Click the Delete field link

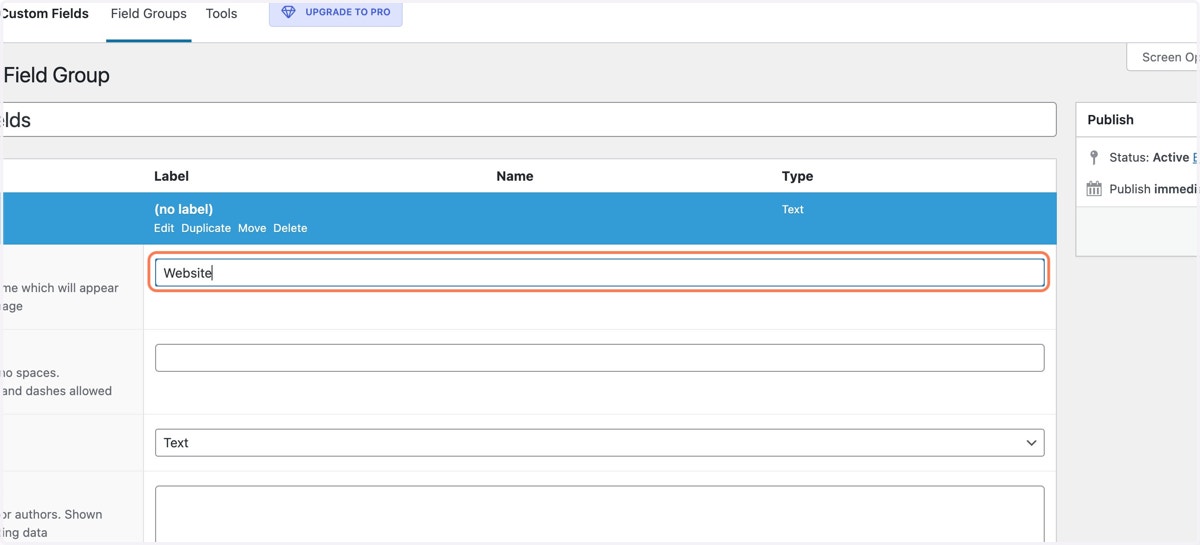coord(290,228)
